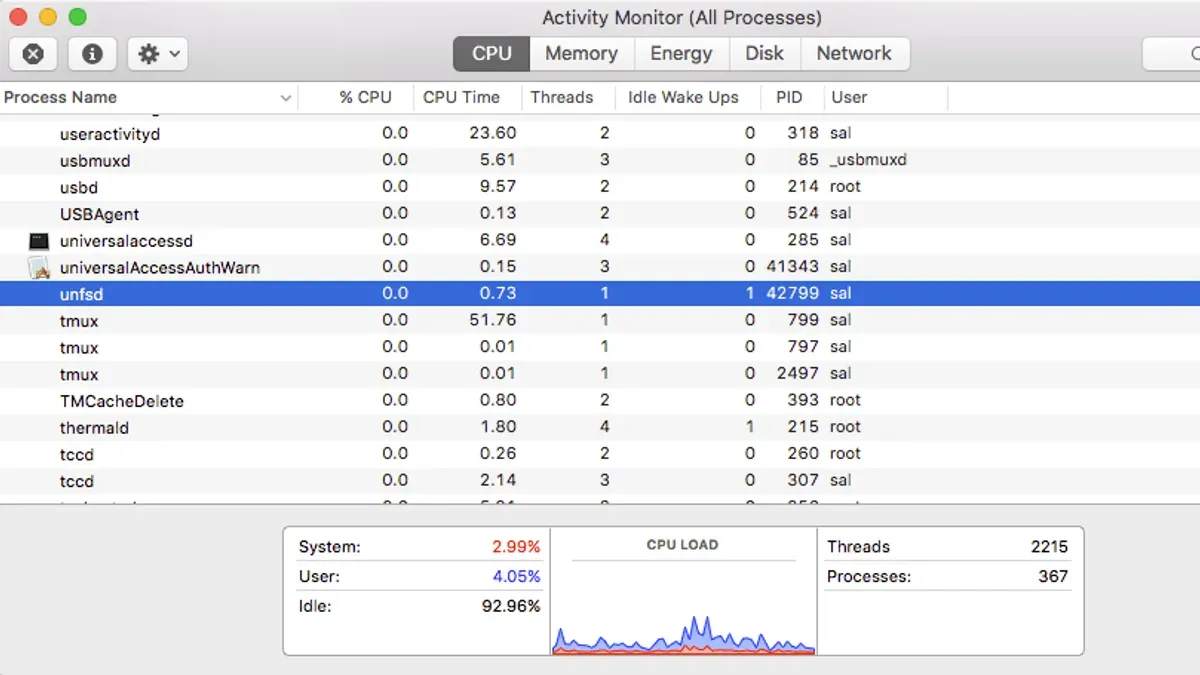Select the usbd process row
The height and width of the screenshot is (675, 1200).
[600, 187]
